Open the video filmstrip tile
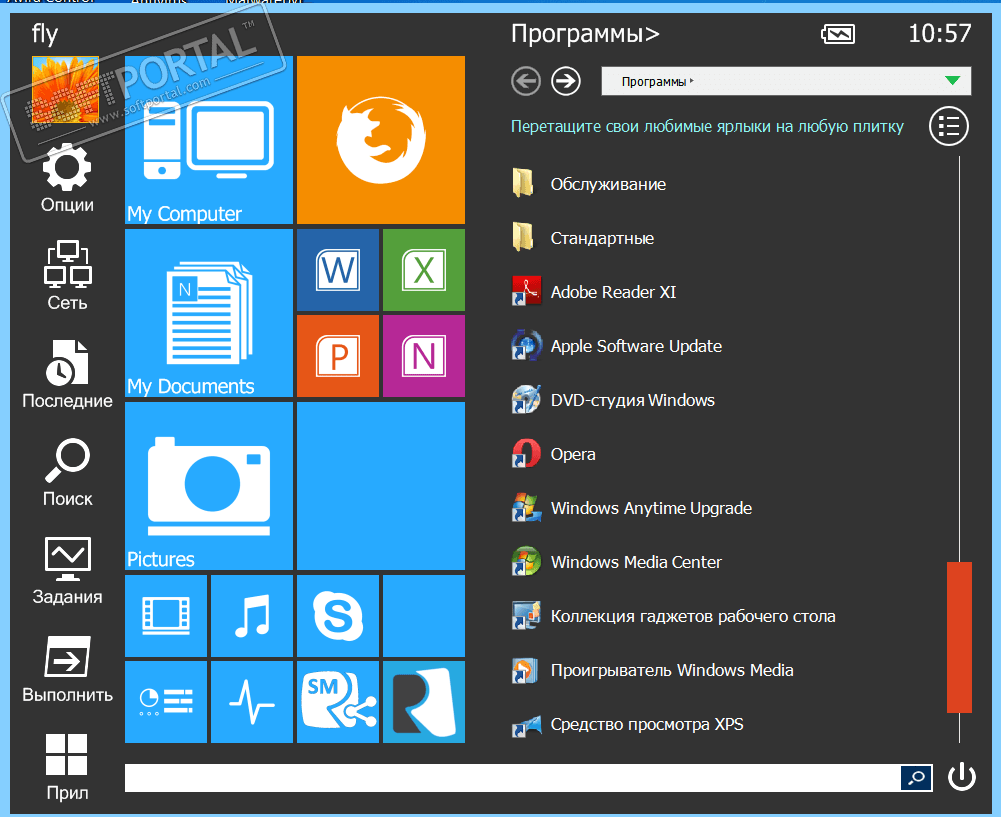 (166, 616)
